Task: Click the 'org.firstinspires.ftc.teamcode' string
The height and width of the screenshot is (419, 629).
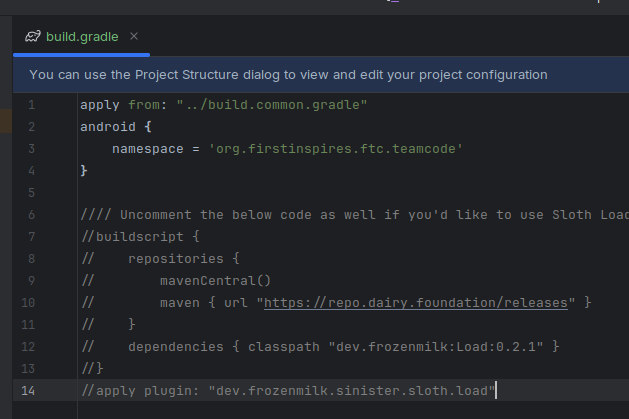Action: 336,149
